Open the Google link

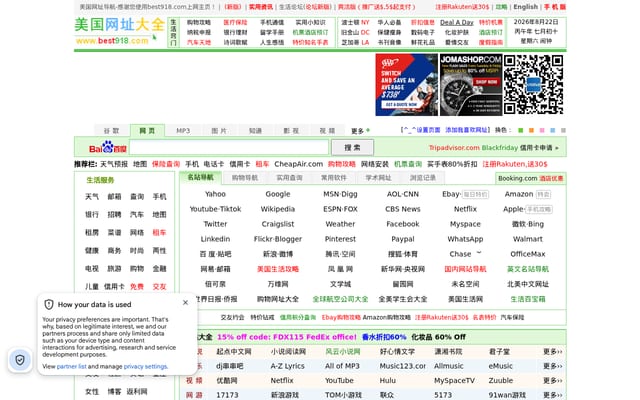(x=278, y=194)
